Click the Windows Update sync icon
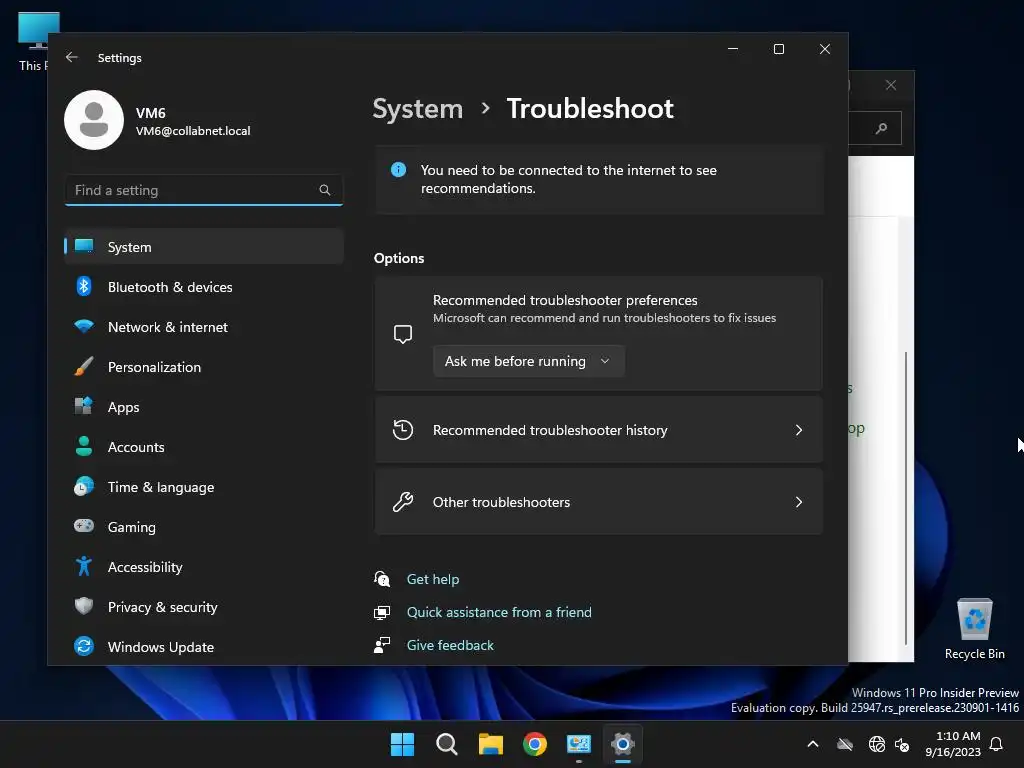This screenshot has height=768, width=1024. tap(84, 646)
